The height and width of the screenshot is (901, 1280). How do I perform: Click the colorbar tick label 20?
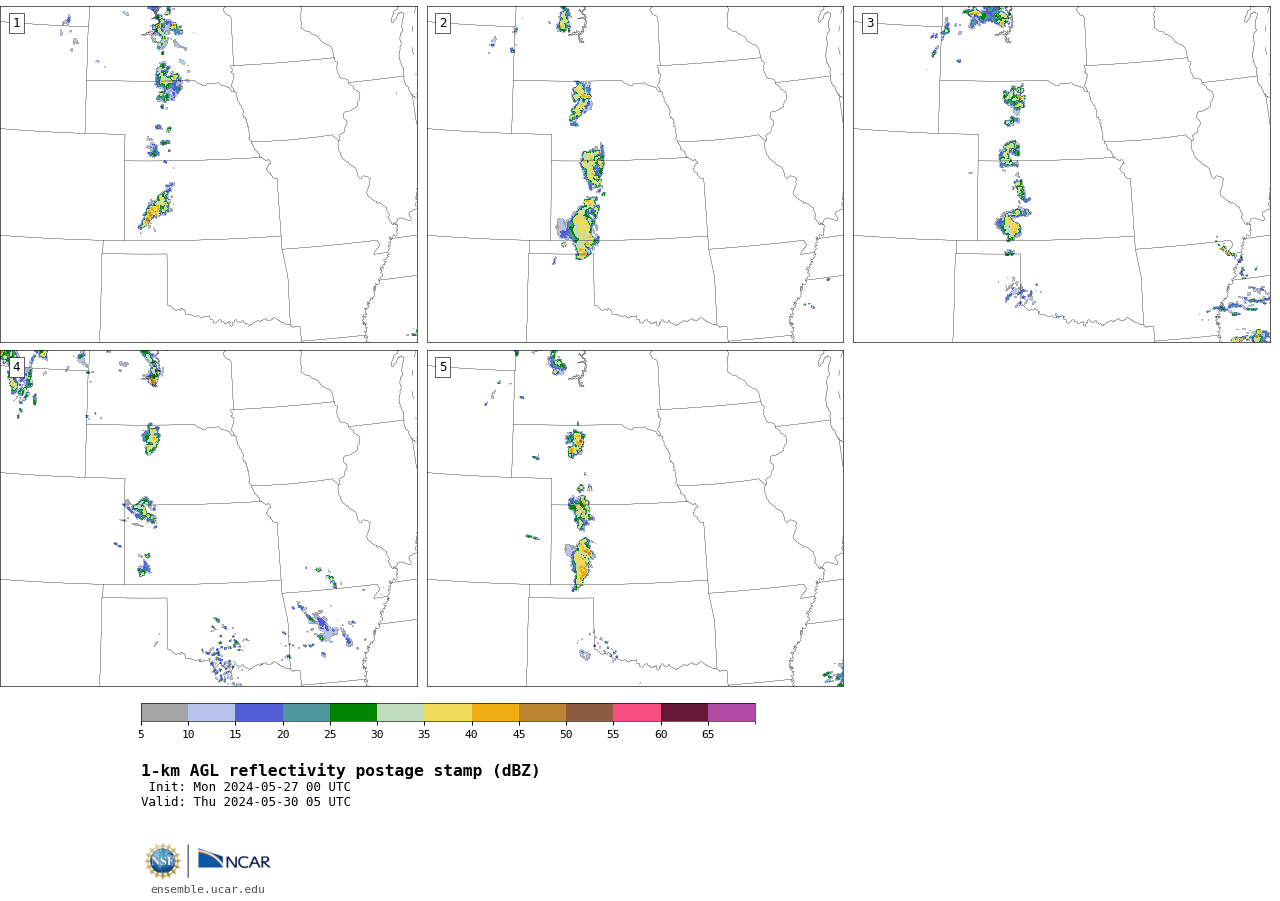283,735
